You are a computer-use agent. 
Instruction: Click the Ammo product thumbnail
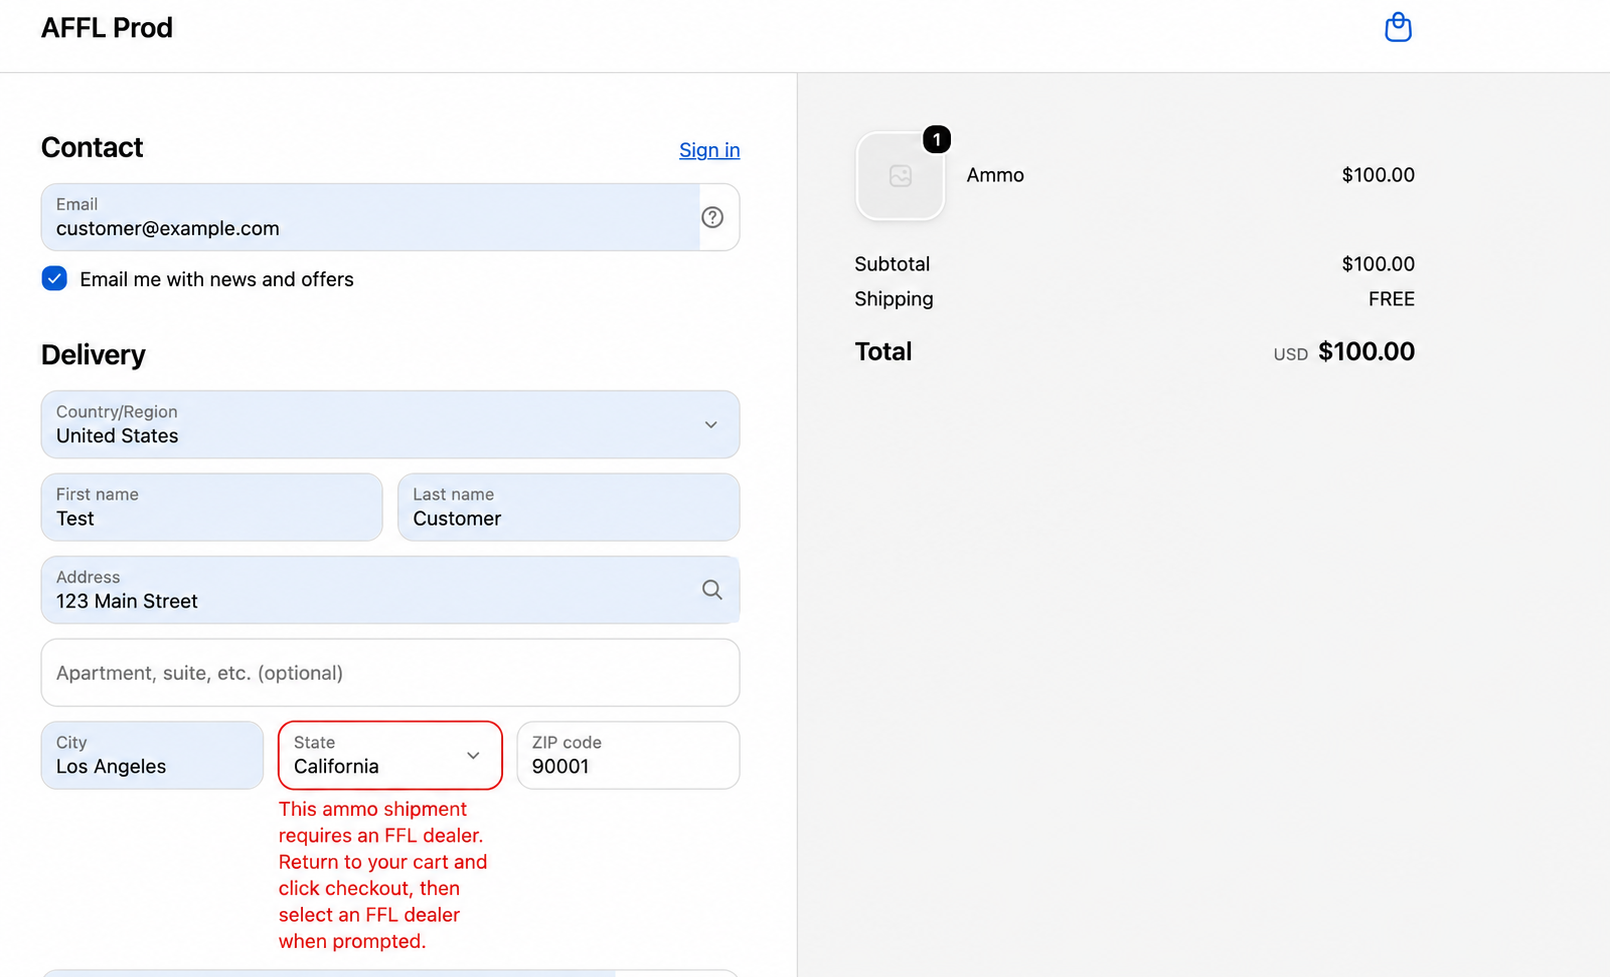[900, 176]
